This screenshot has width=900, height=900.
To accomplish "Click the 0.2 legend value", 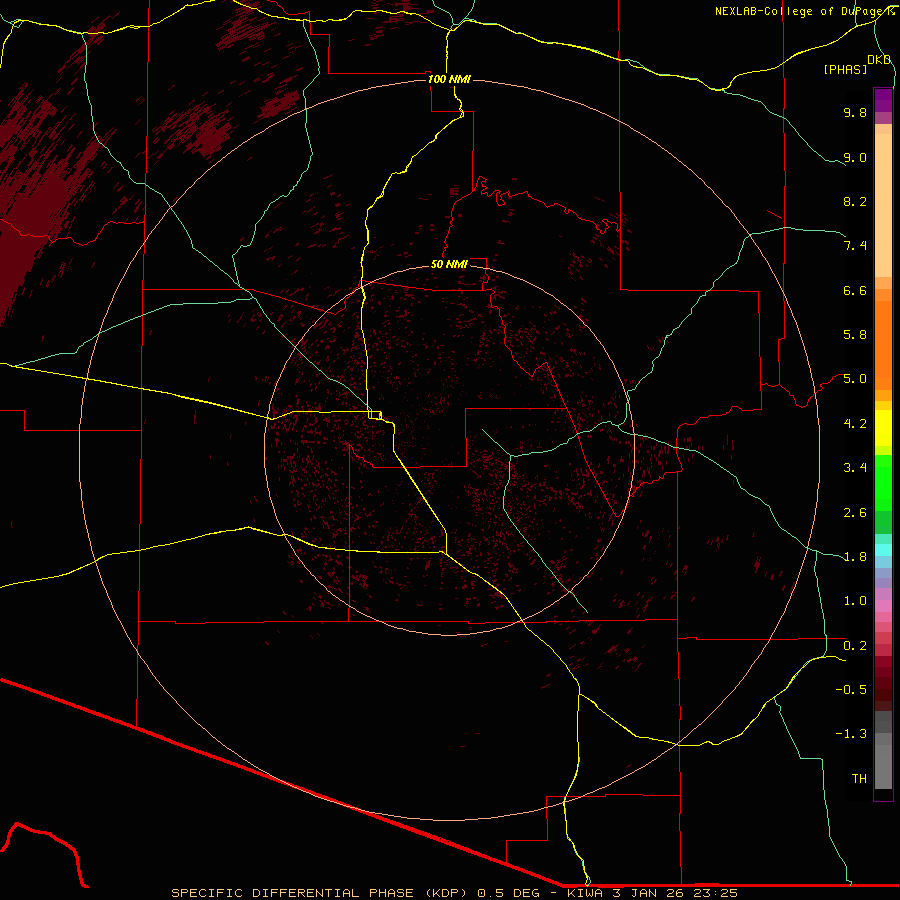I will click(x=855, y=646).
